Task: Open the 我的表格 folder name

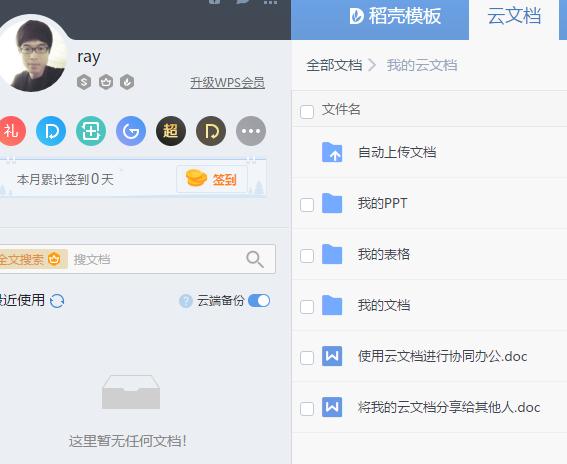Action: [384, 254]
